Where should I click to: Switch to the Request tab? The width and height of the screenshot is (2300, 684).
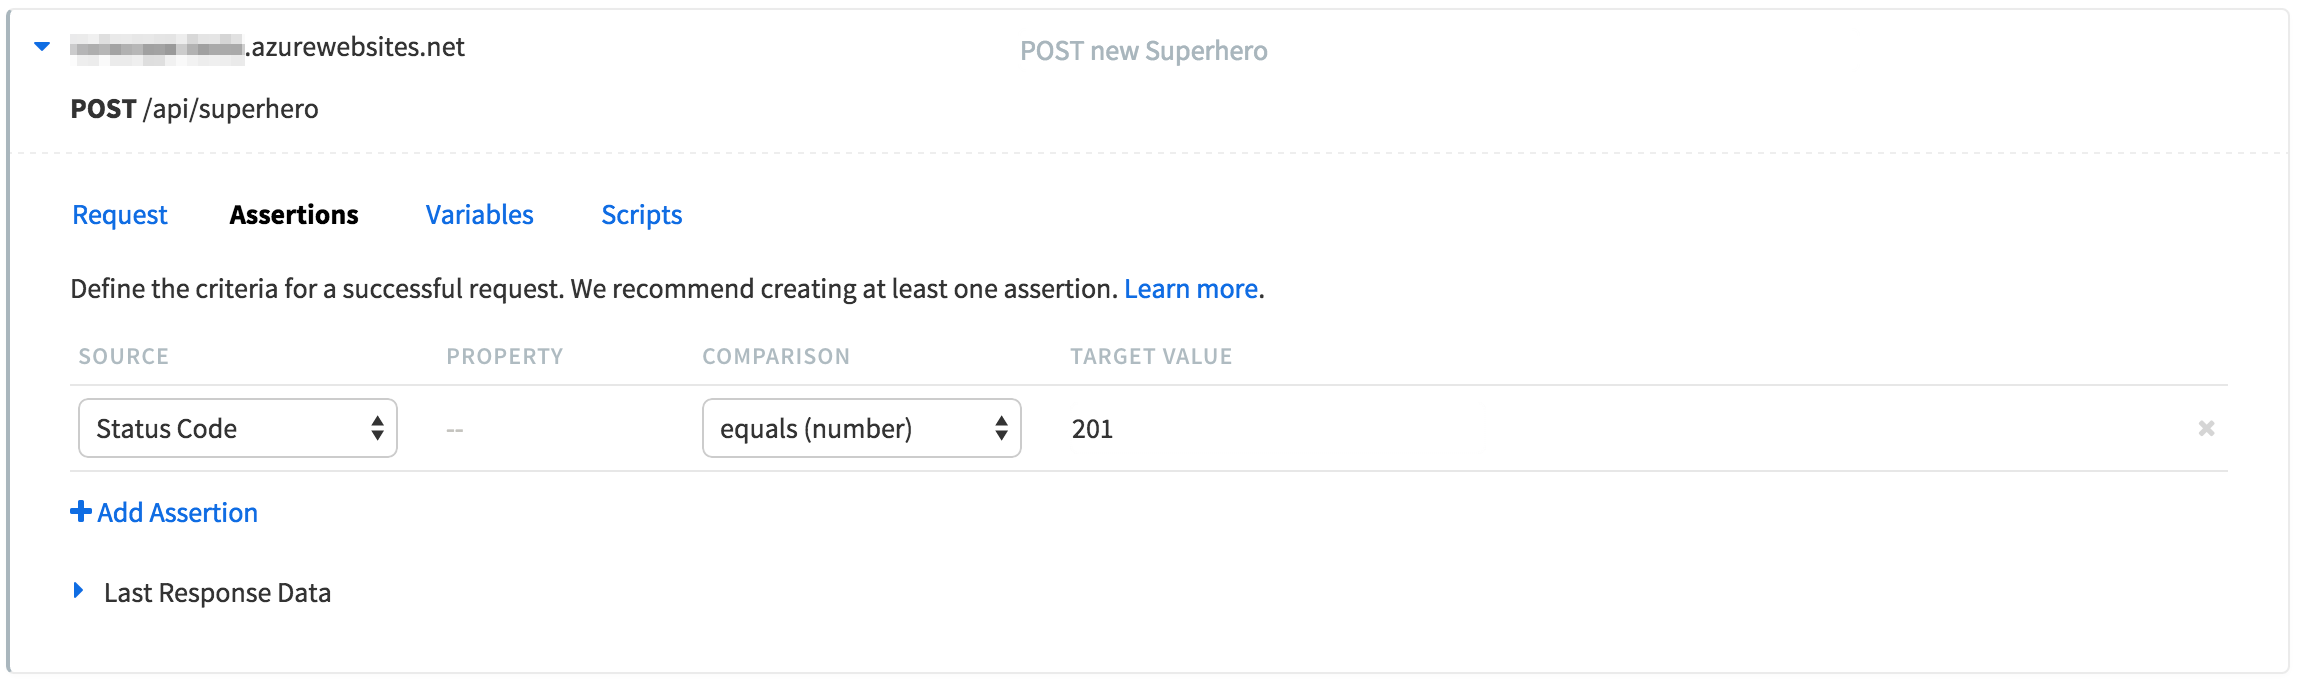(x=120, y=215)
